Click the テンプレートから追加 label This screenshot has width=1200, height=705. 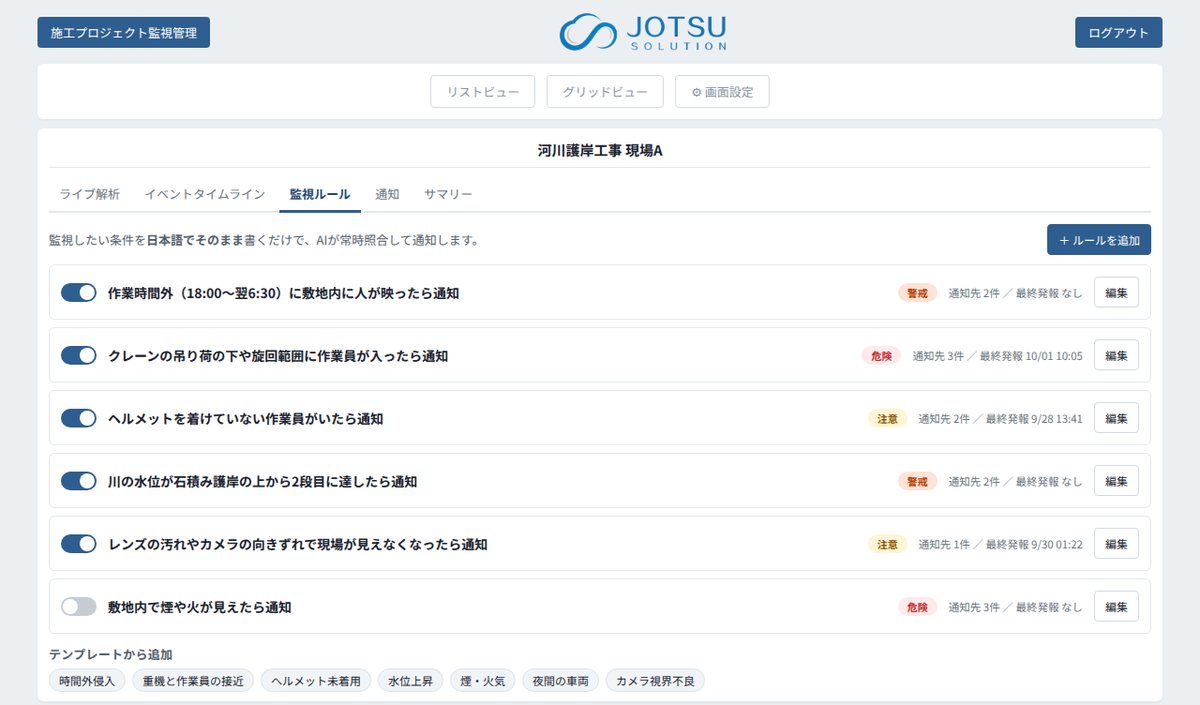[x=111, y=654]
